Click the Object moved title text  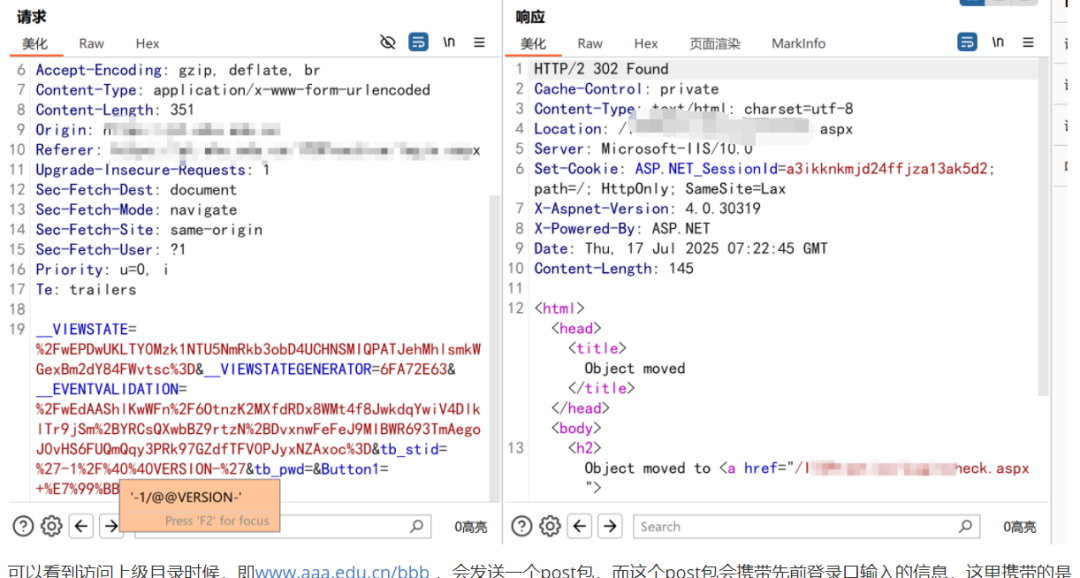click(634, 369)
